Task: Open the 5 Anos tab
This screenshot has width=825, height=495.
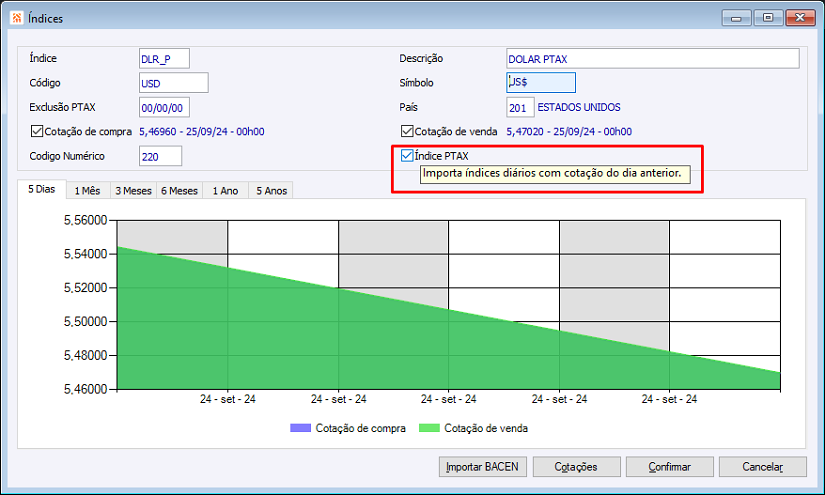Action: 271,190
